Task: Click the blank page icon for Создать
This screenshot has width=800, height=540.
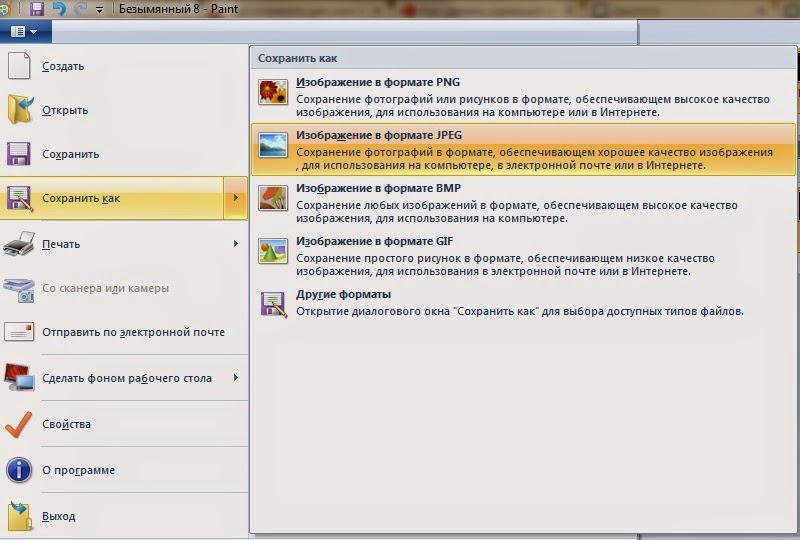Action: click(19, 66)
